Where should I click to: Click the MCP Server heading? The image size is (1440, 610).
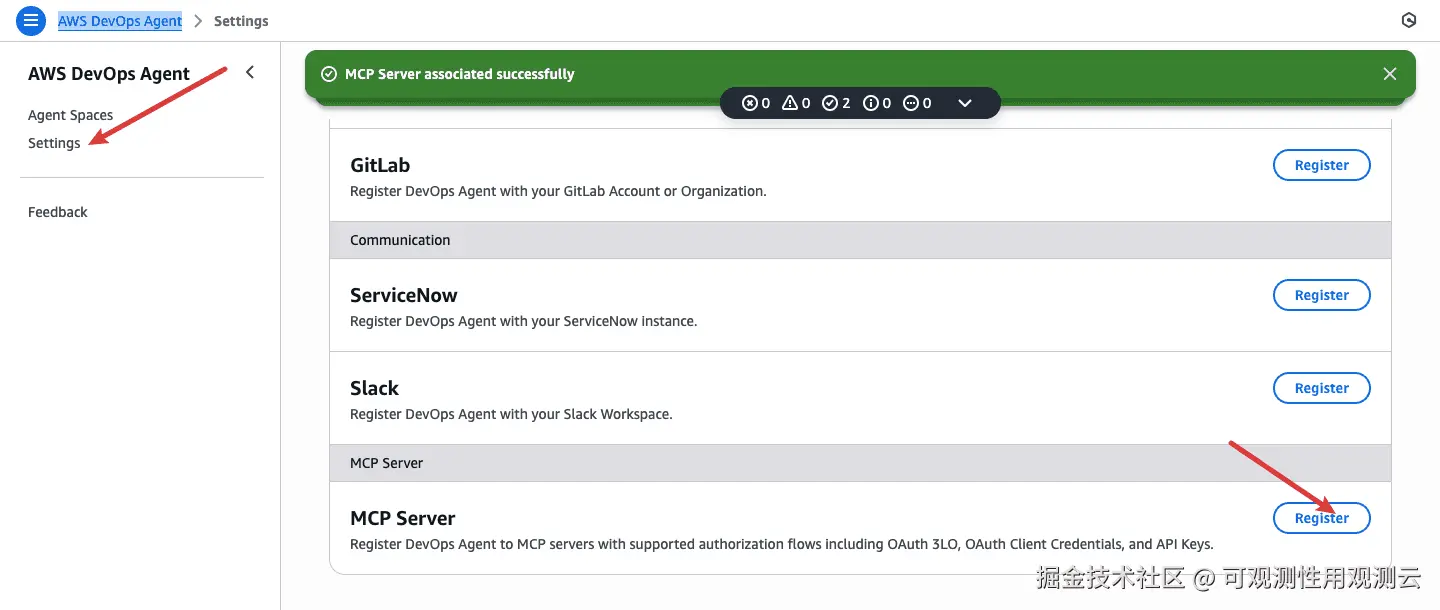tap(402, 518)
